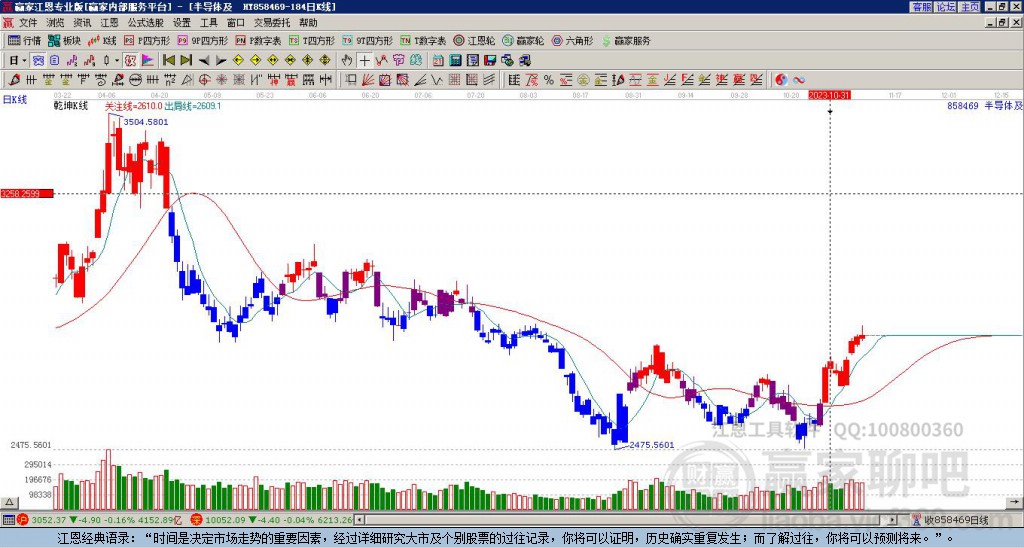Screen dimensions: 1024x548
Task: Open the 客服 customer service link
Action: point(921,7)
